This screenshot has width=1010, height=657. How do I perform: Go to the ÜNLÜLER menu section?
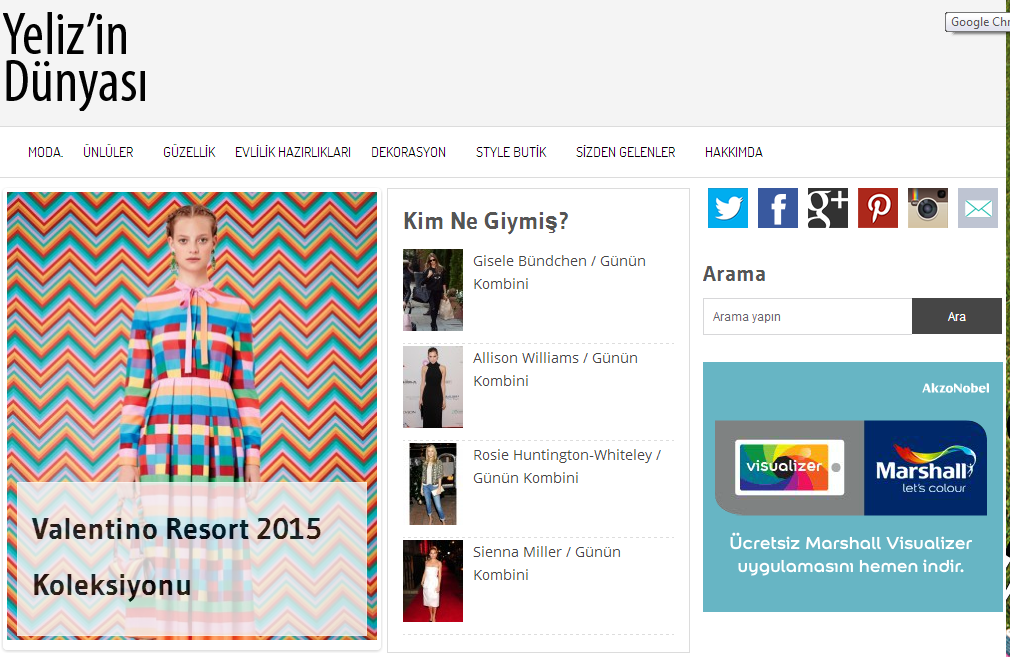pyautogui.click(x=108, y=153)
